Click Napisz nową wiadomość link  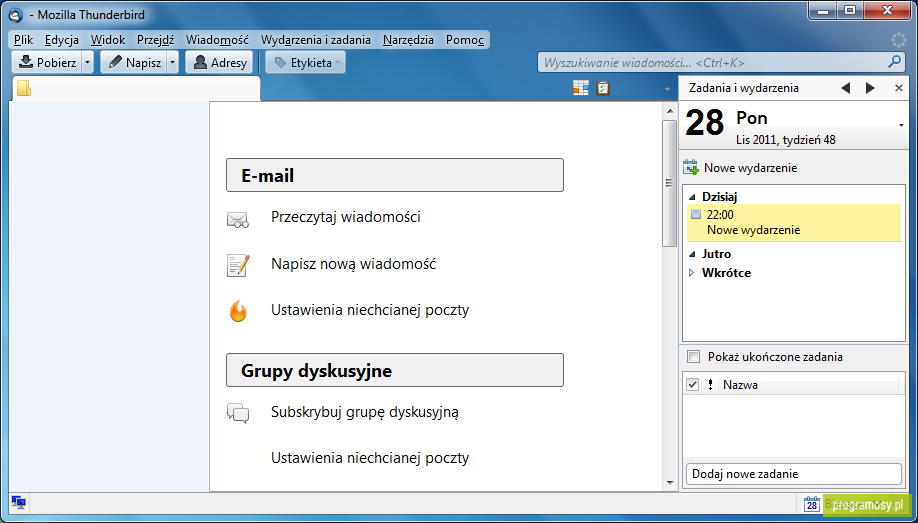tap(353, 264)
